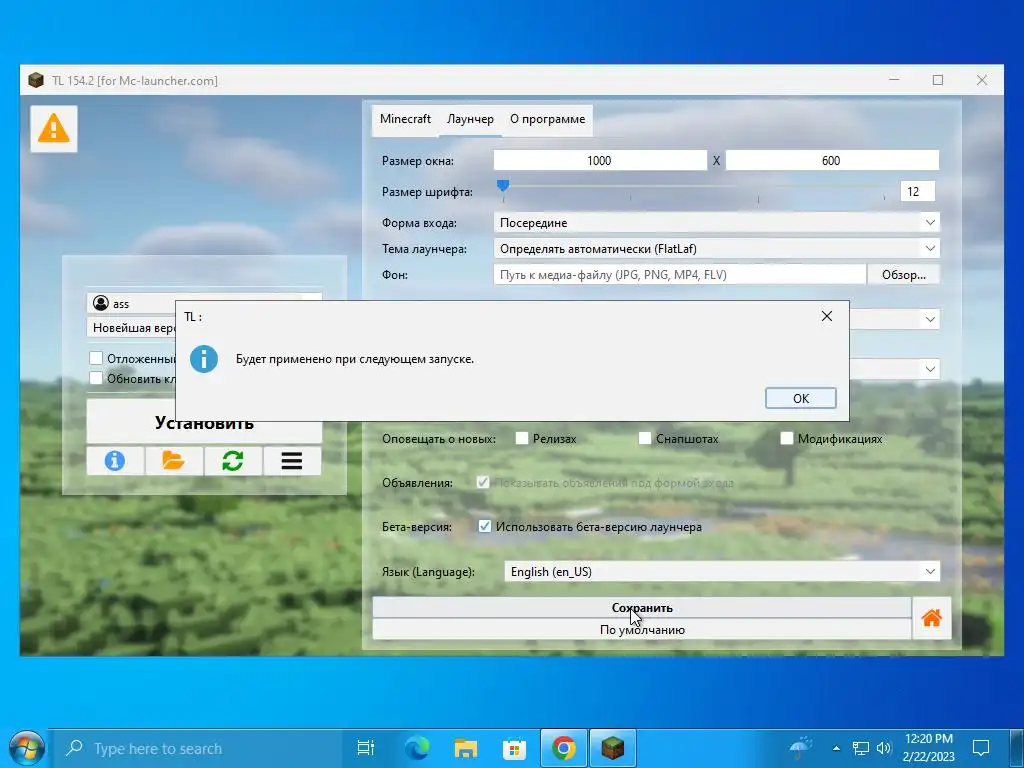This screenshot has width=1024, height=768.
Task: Toggle the Отложенный checkbox
Action: click(x=96, y=358)
